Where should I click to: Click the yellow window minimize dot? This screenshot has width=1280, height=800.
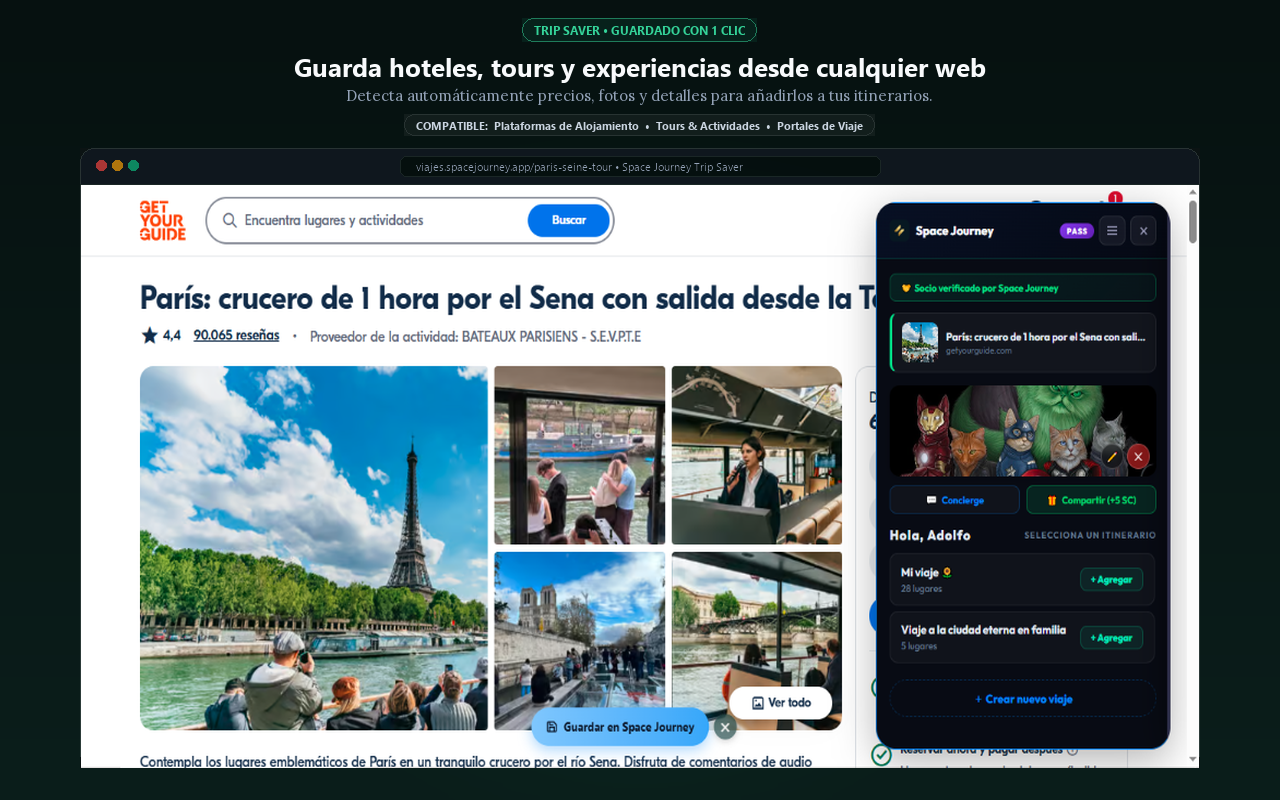tap(117, 166)
